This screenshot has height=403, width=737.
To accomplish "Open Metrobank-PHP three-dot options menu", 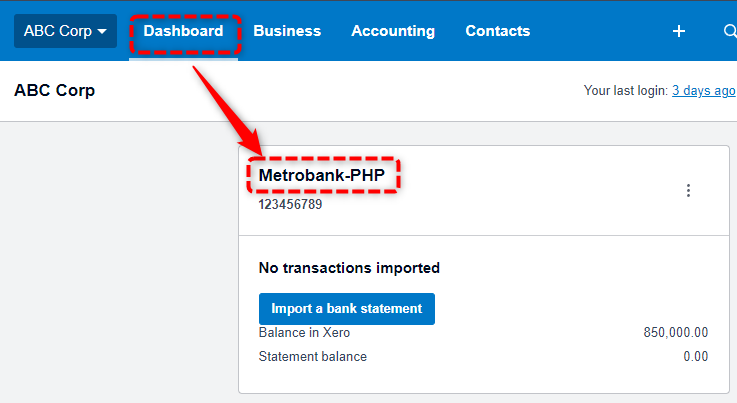I will pyautogui.click(x=688, y=190).
